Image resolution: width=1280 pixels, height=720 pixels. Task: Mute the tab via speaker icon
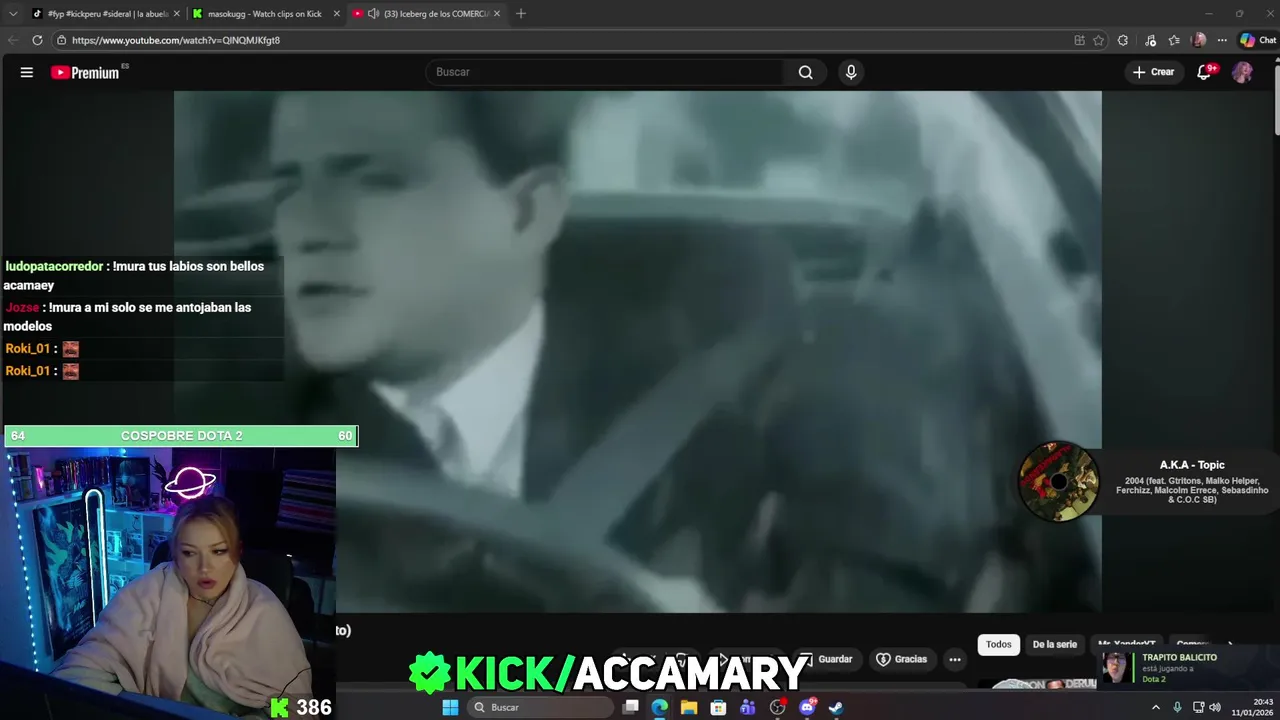click(373, 14)
